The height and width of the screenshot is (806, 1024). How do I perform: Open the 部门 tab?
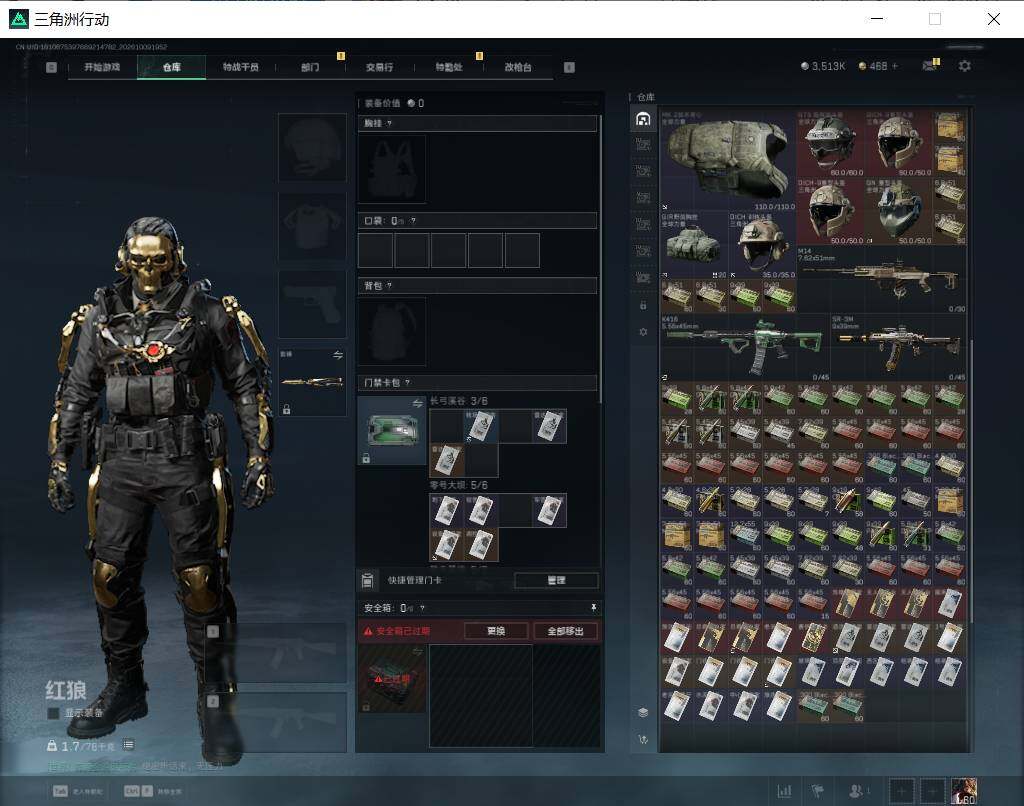[x=310, y=67]
